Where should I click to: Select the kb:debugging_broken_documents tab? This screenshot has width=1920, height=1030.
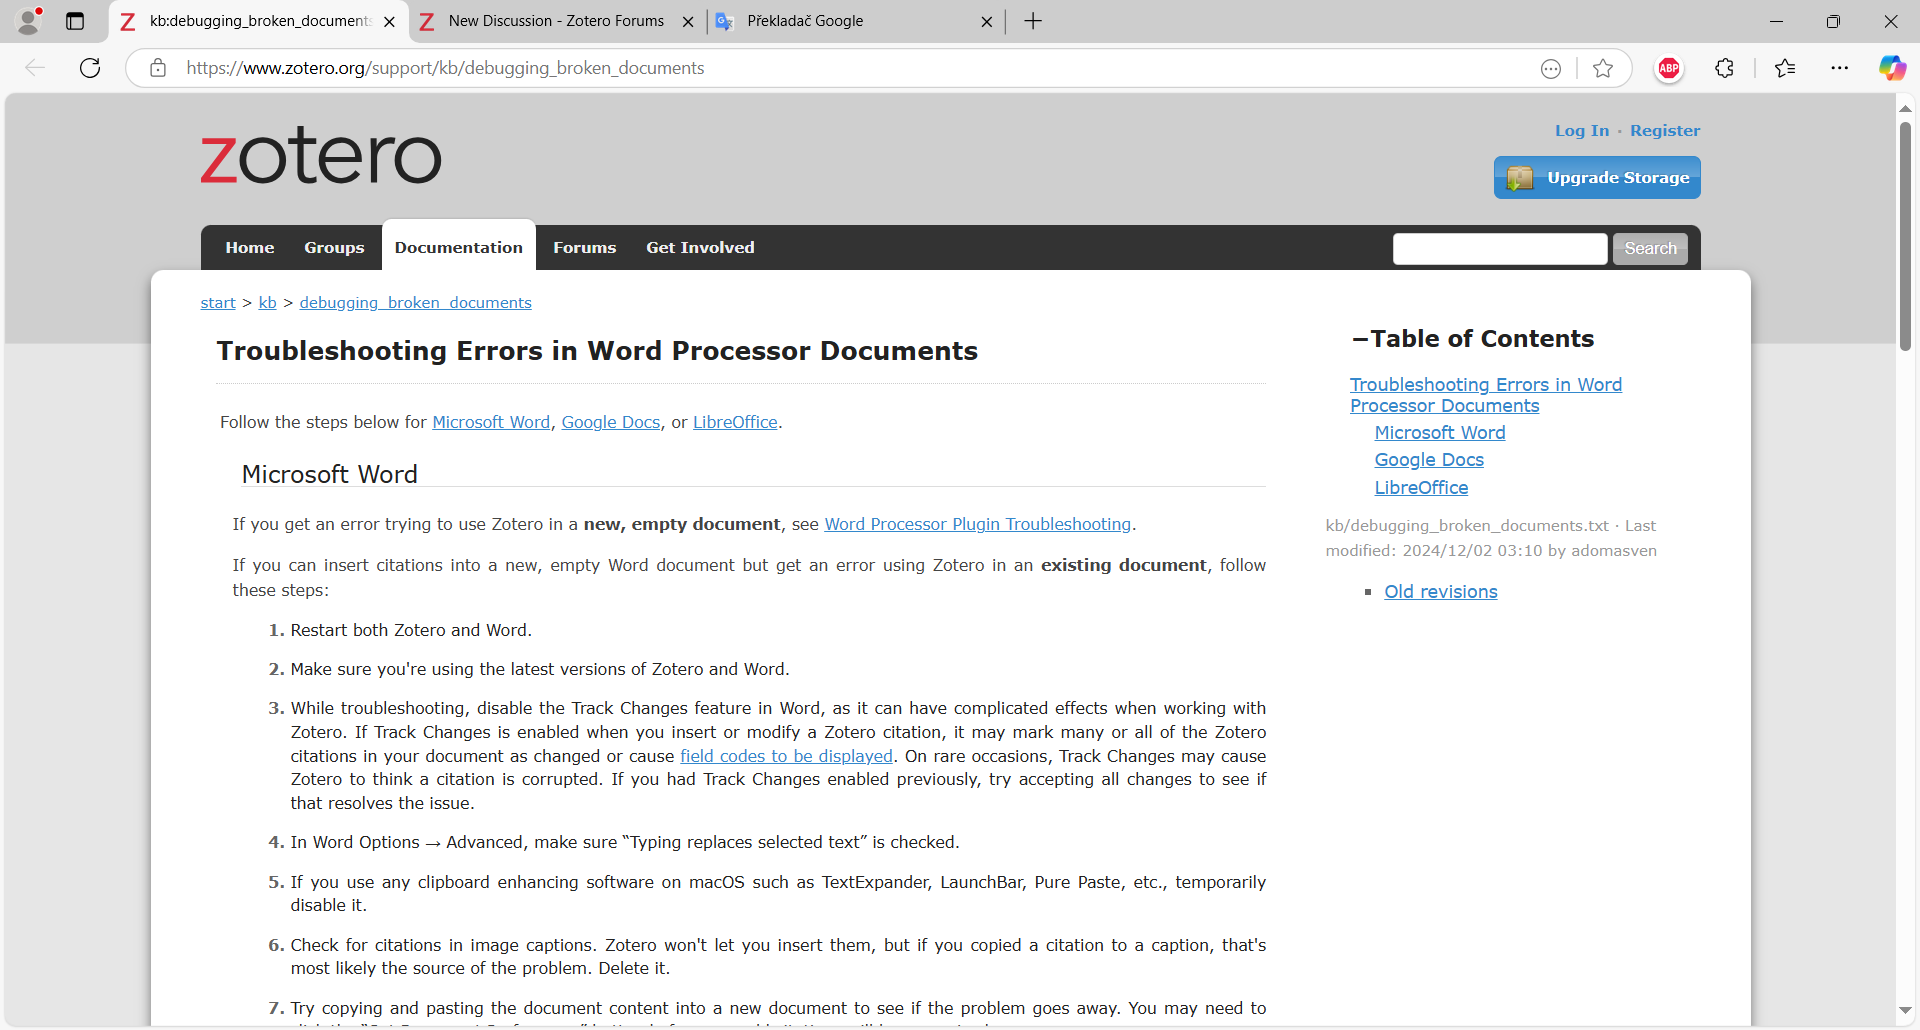point(258,21)
